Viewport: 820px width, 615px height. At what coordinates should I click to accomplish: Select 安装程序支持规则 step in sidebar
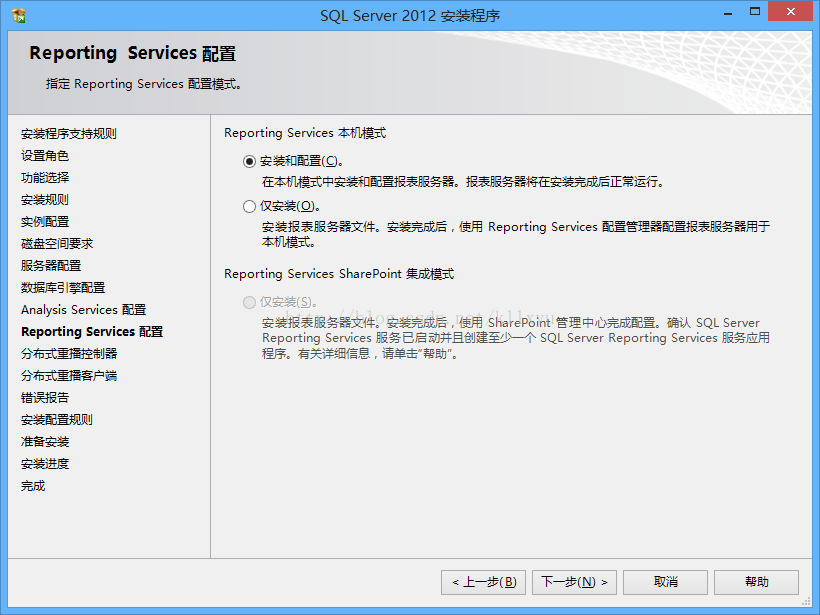click(x=69, y=134)
